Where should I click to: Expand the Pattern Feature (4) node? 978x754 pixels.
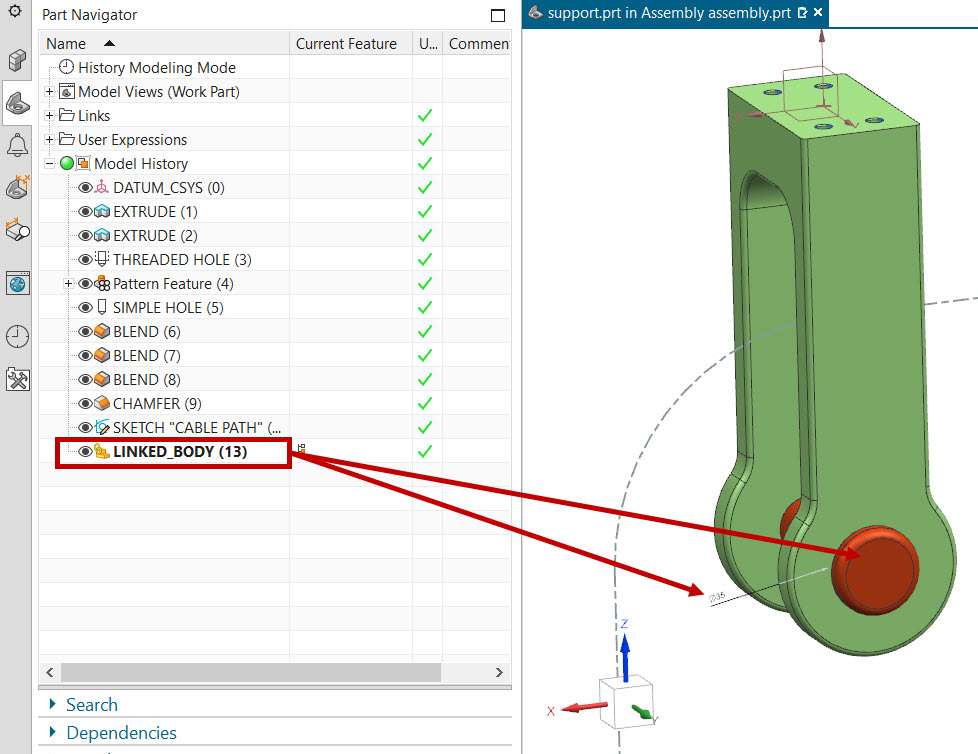[68, 284]
